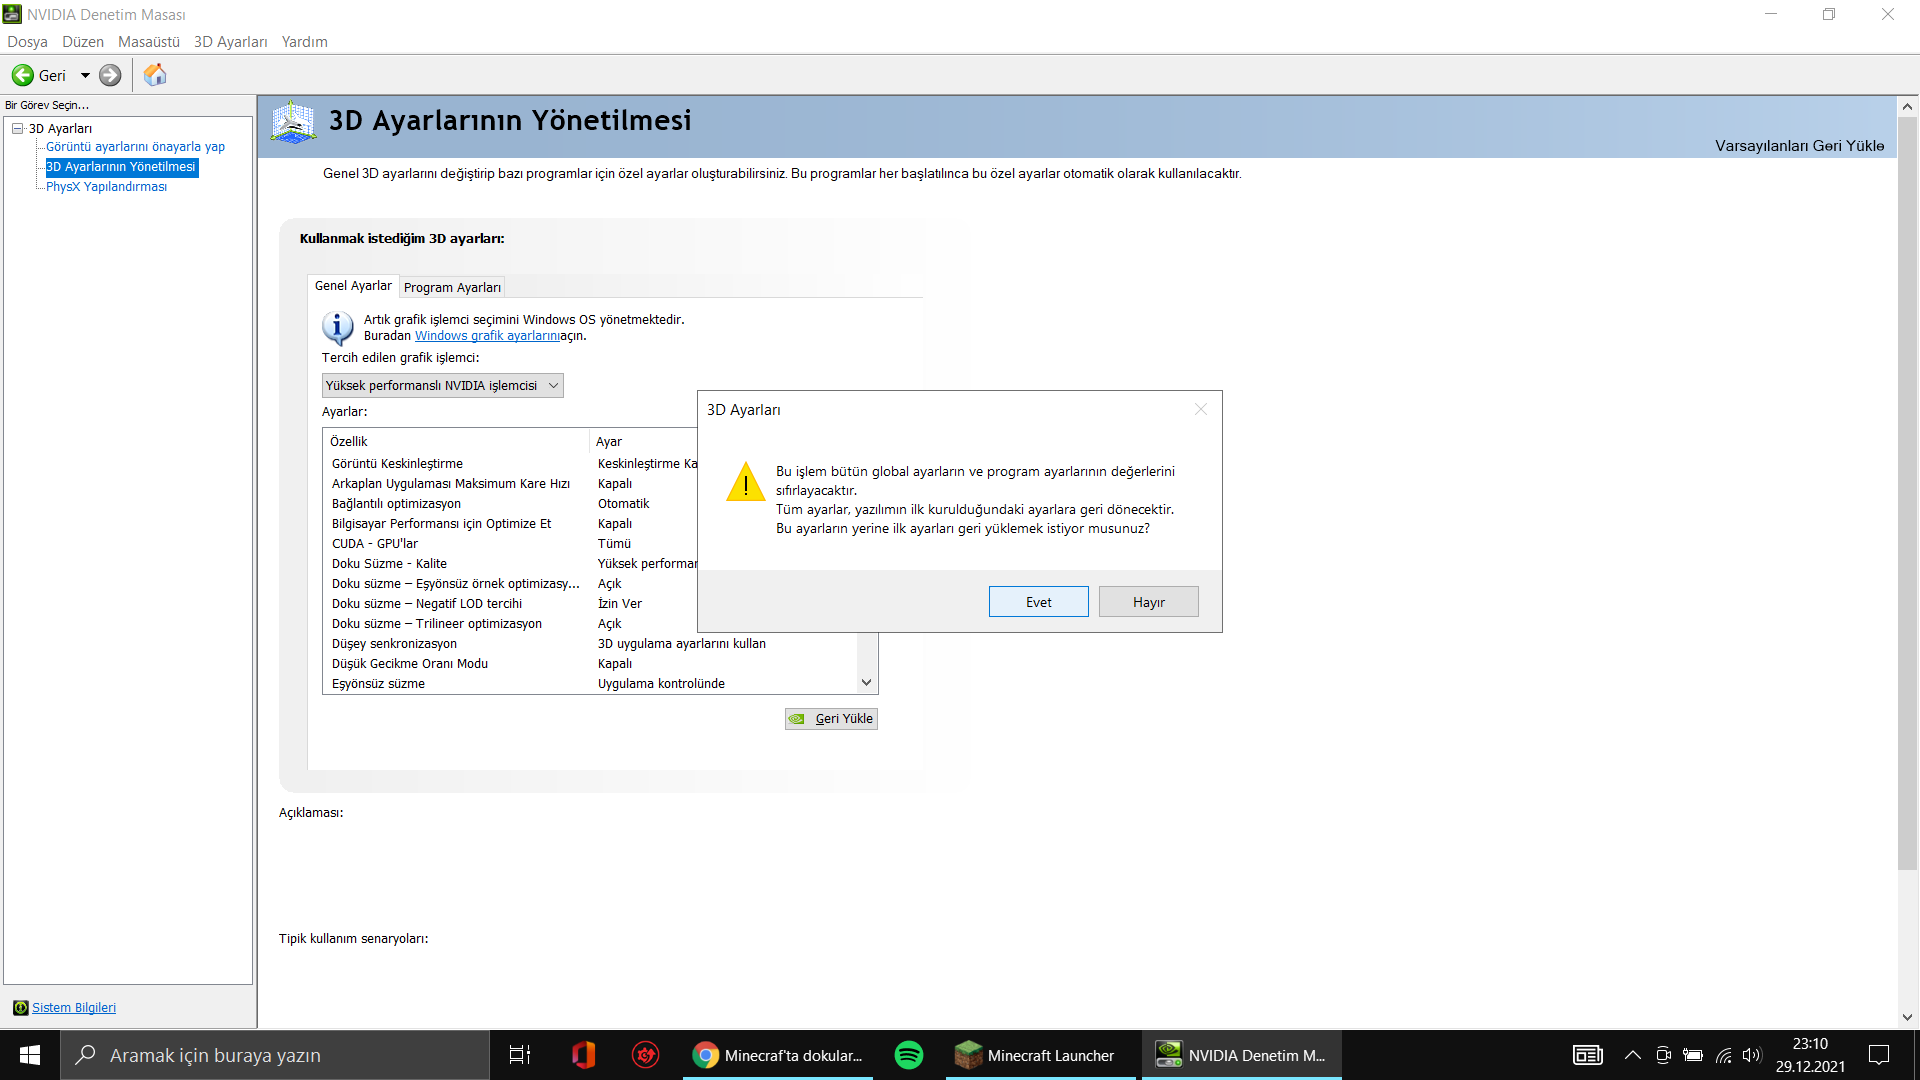Show hidden system tray icons

tap(1632, 1055)
